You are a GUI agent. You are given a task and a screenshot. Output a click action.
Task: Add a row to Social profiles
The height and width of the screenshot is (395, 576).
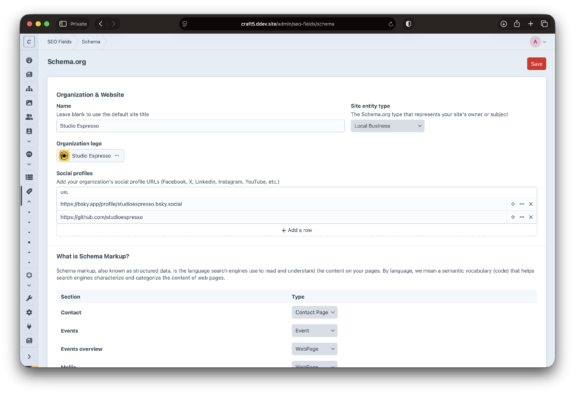(296, 230)
